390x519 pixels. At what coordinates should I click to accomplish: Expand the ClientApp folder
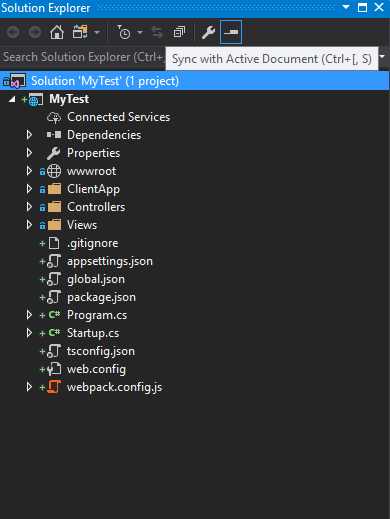[x=29, y=189]
